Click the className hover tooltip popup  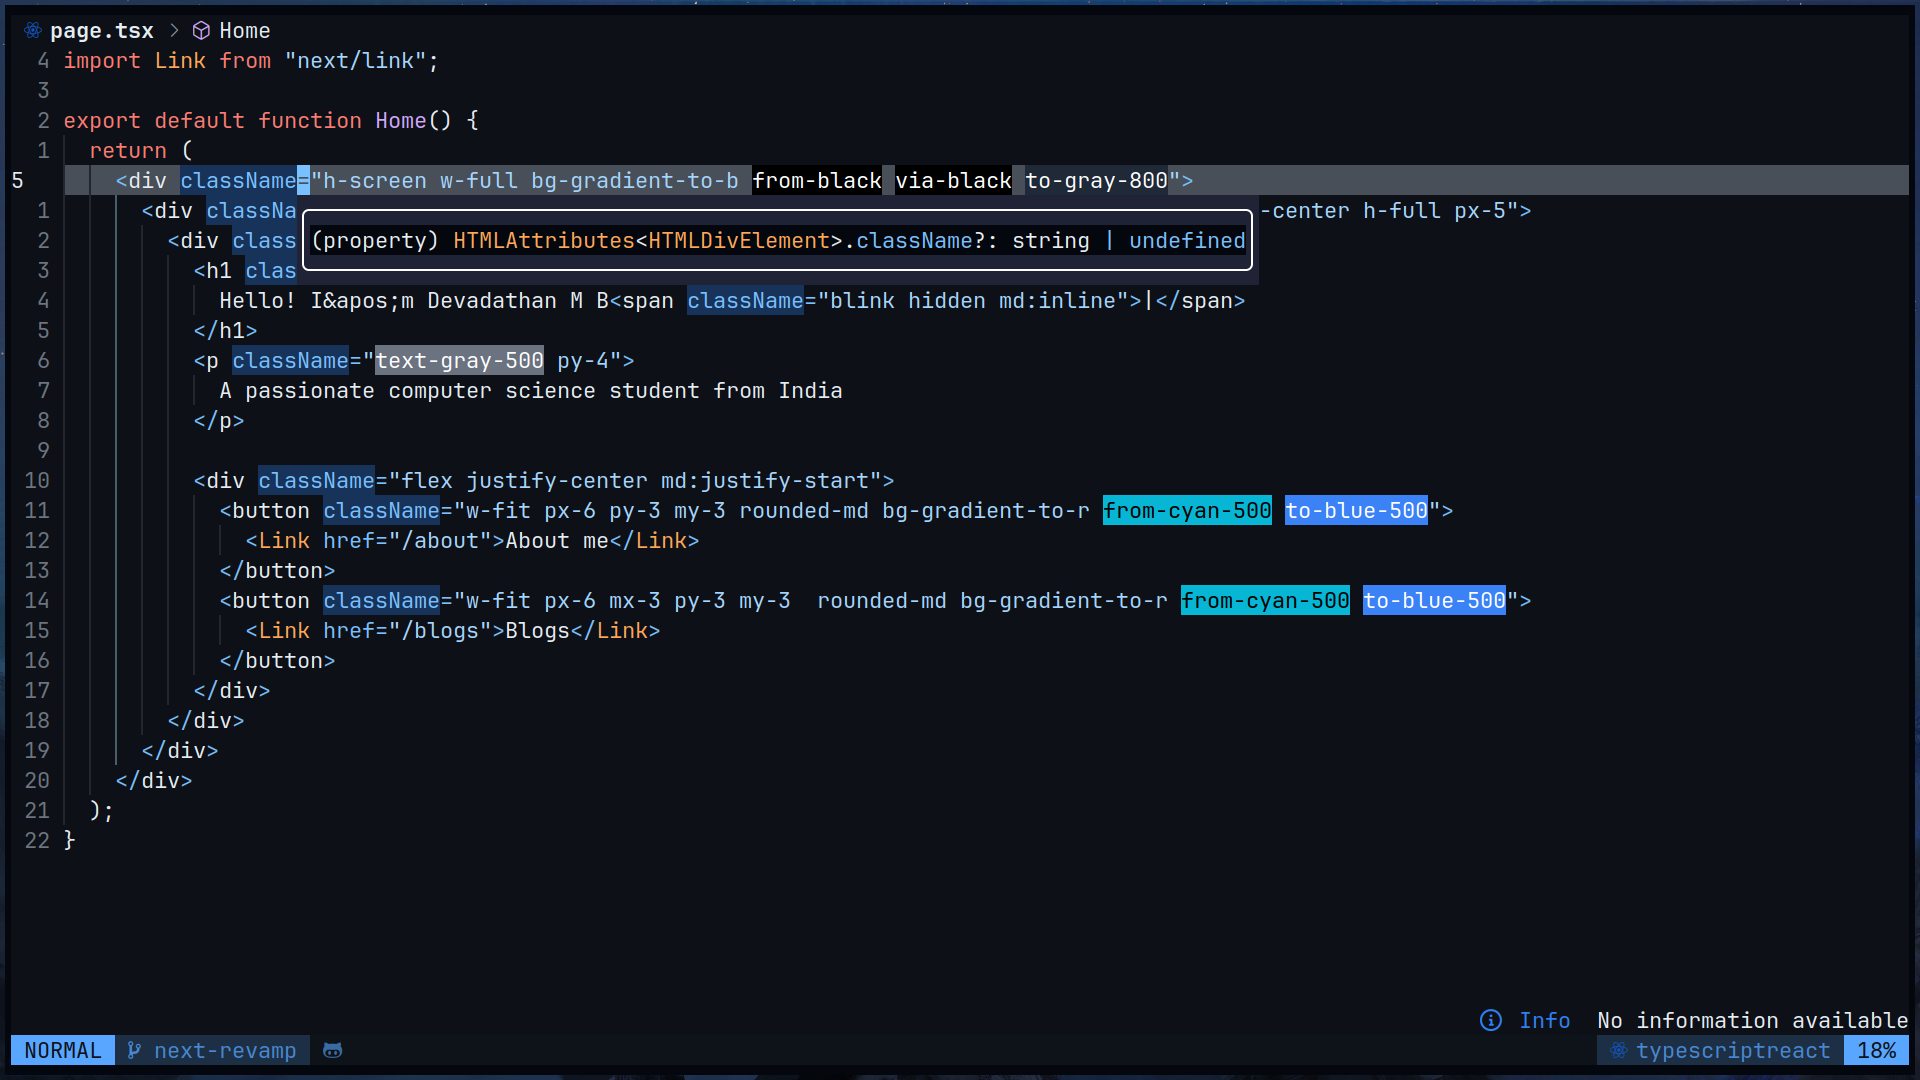(778, 240)
